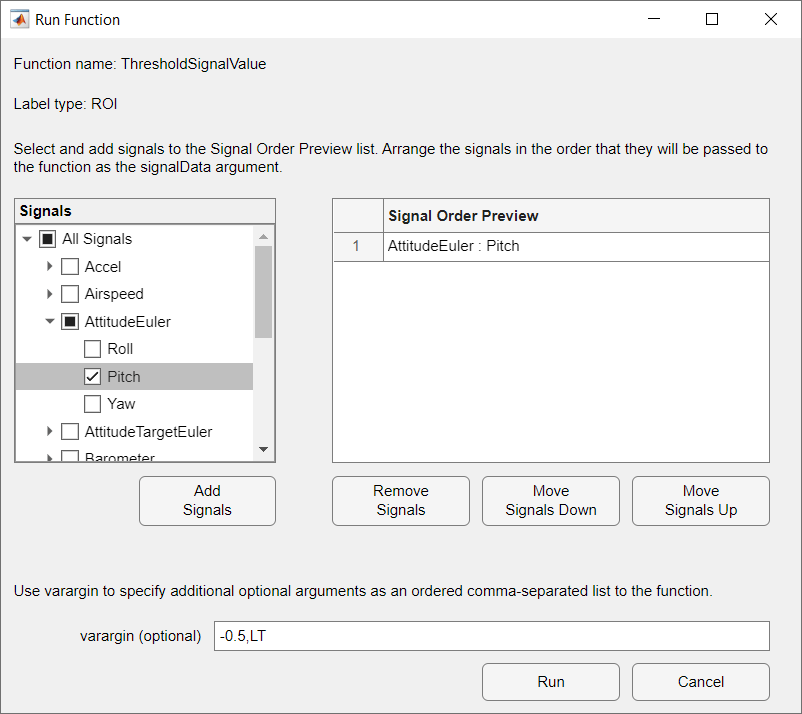
Task: Run the ThresholdSignalValue function
Action: 550,681
